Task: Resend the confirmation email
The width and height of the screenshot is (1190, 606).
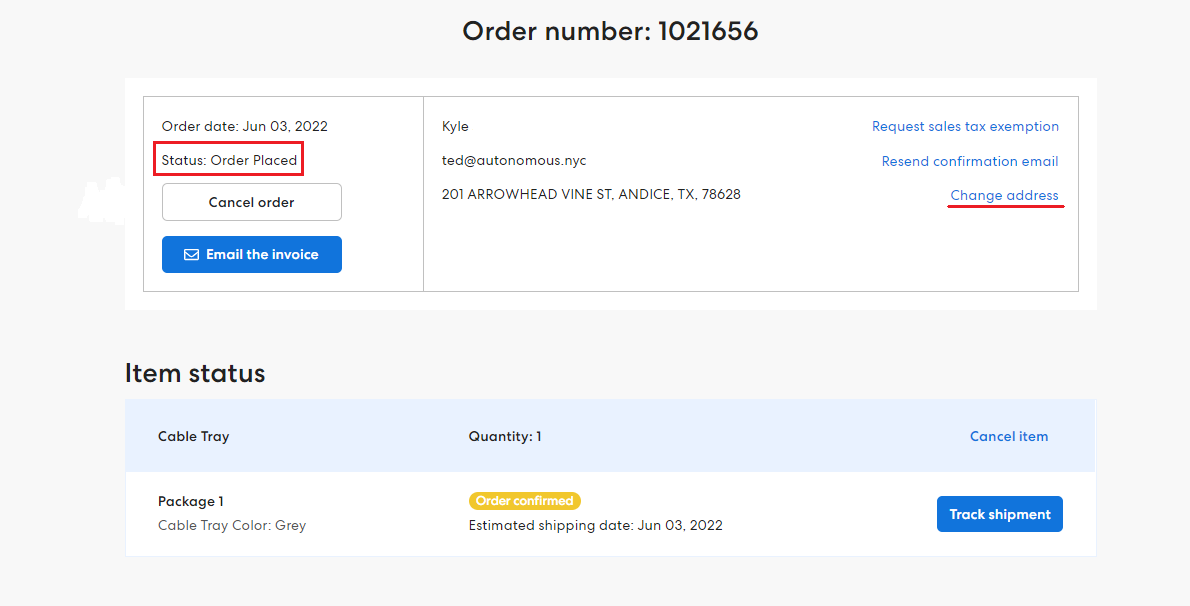Action: [x=969, y=161]
